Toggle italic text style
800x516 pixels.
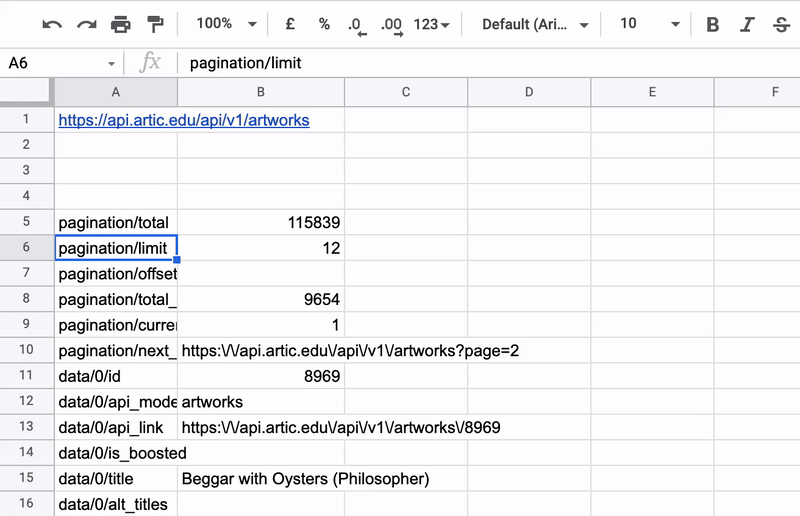[747, 24]
